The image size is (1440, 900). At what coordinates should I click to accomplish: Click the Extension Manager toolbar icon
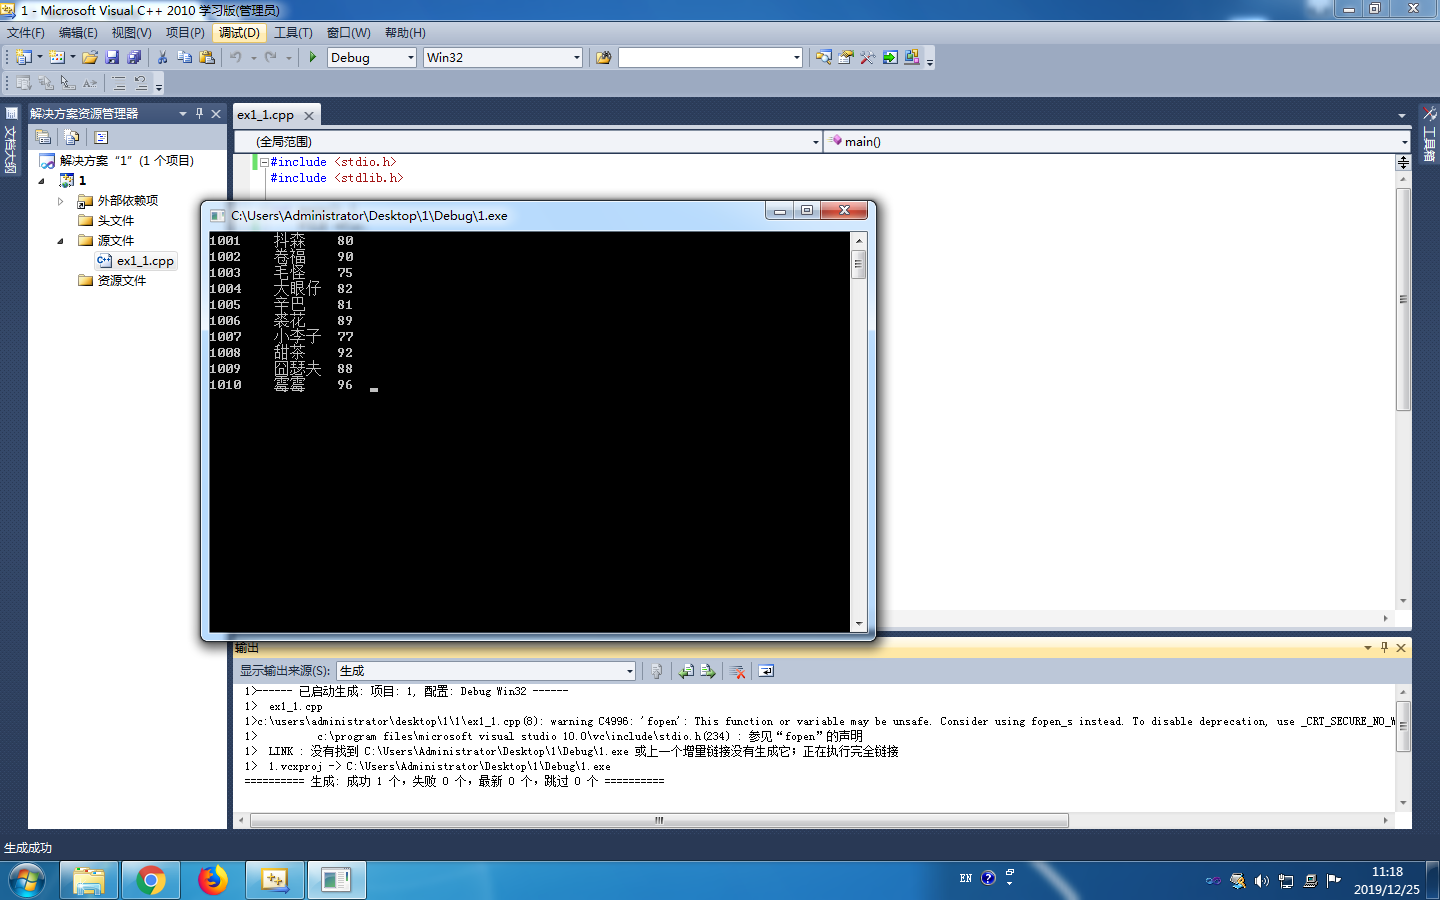pos(911,57)
